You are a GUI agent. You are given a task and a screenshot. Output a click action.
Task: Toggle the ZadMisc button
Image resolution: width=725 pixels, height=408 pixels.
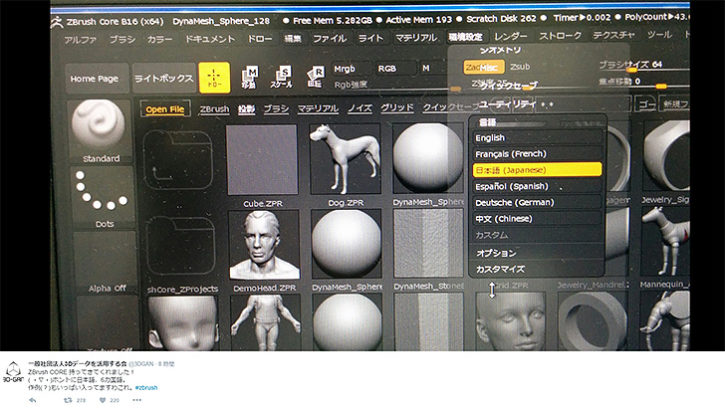[x=484, y=67]
